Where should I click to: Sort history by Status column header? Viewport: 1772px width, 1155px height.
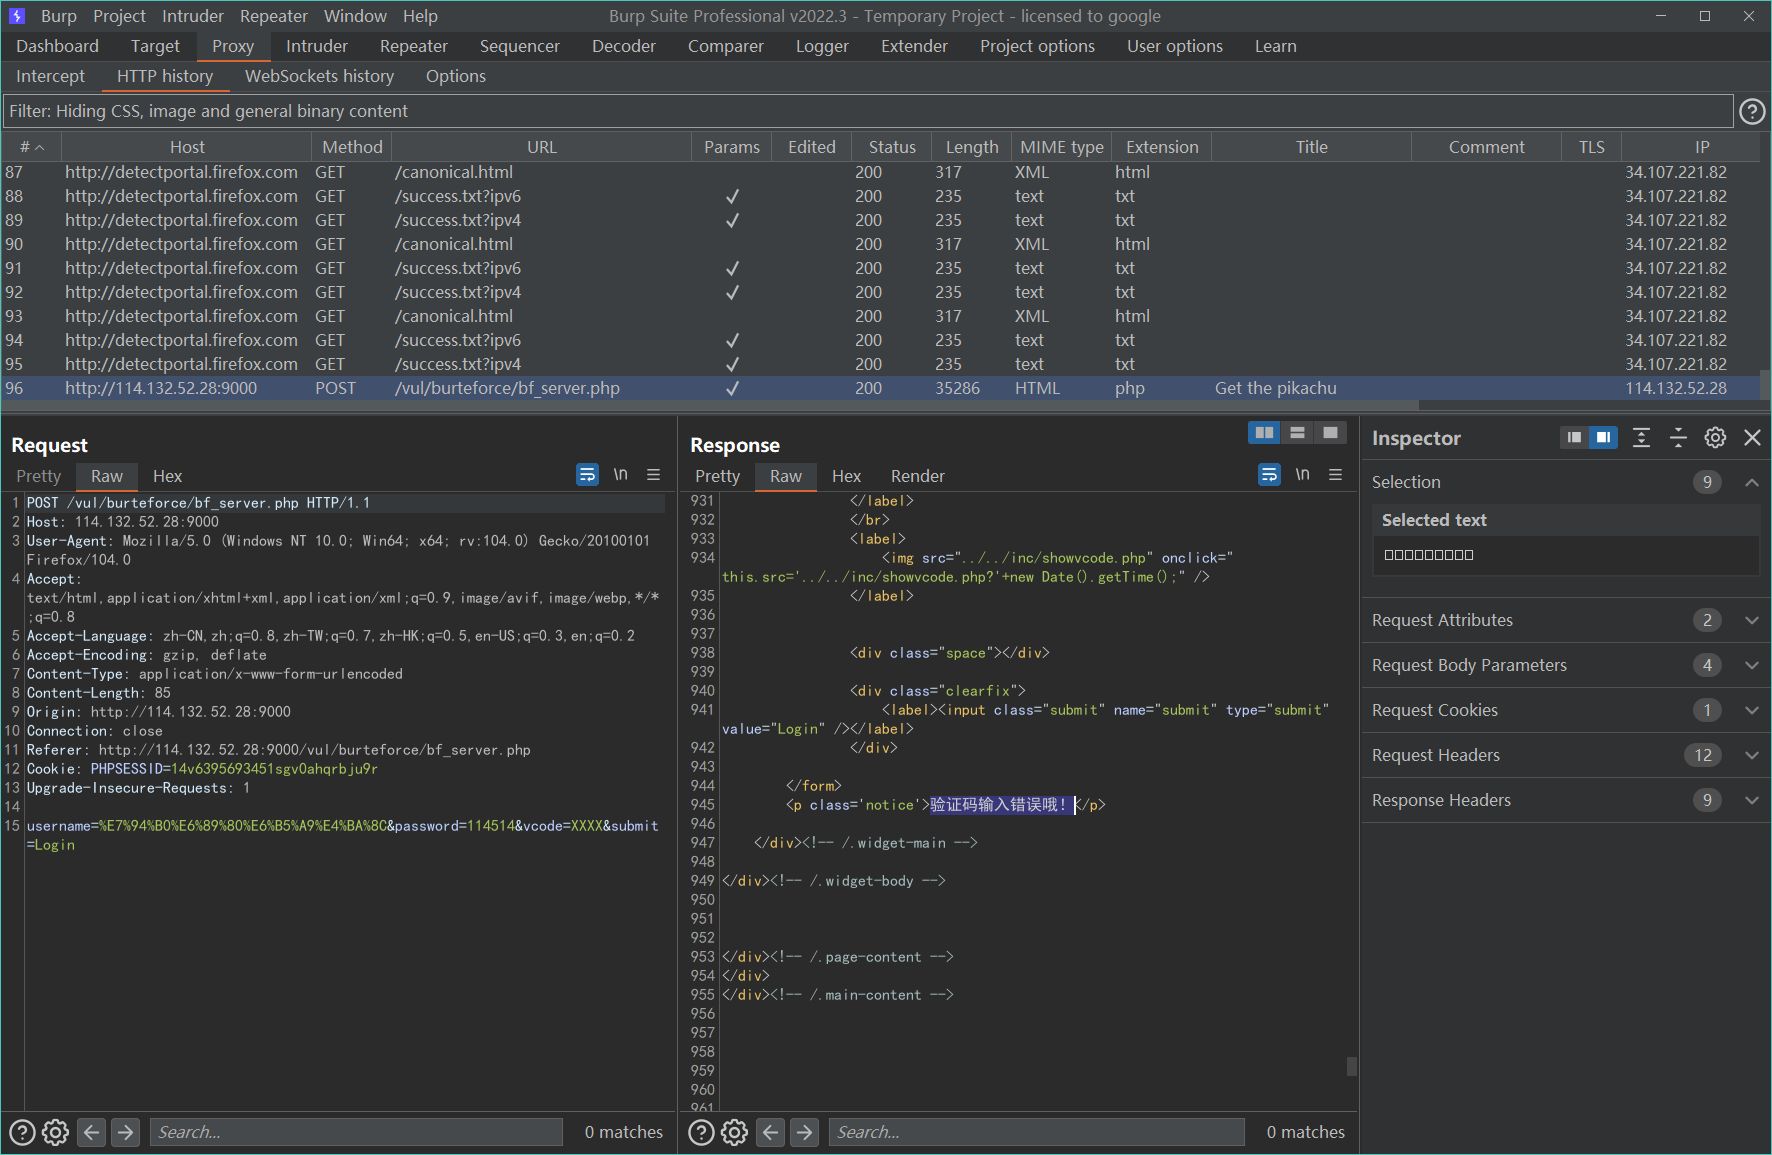tap(892, 147)
